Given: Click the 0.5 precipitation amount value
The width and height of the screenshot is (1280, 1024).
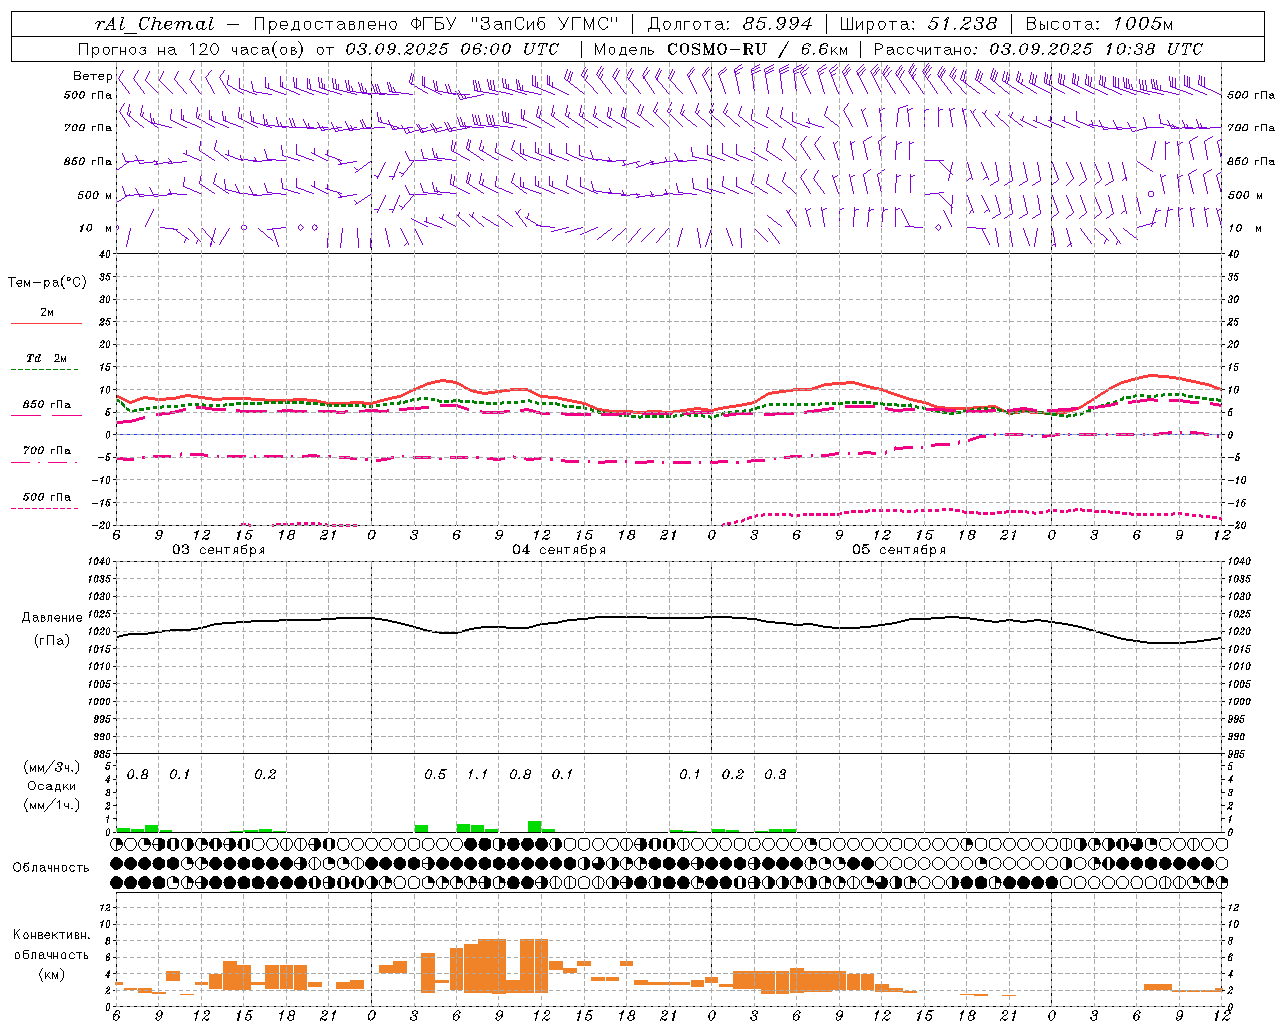Looking at the screenshot, I should pyautogui.click(x=435, y=774).
